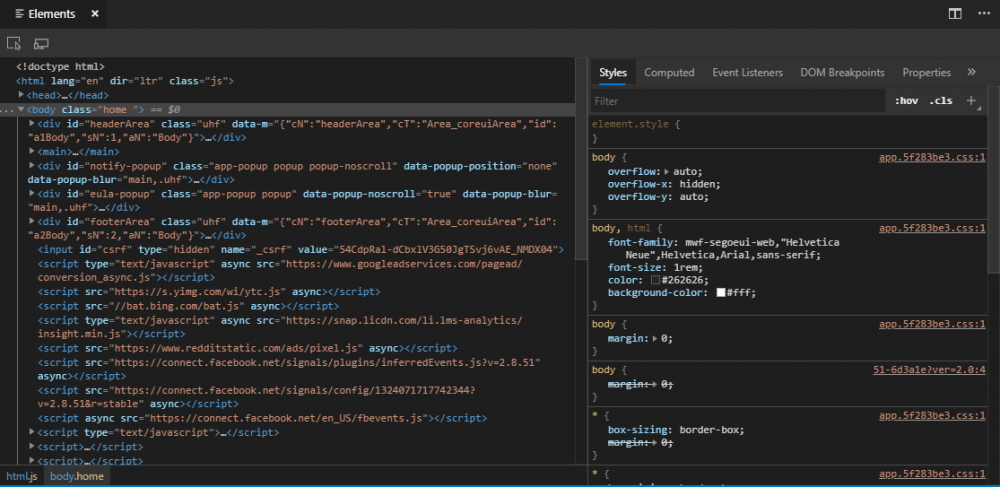Click the DOM tree vertical scrollbar
The height and width of the screenshot is (487, 1000).
tap(580, 158)
